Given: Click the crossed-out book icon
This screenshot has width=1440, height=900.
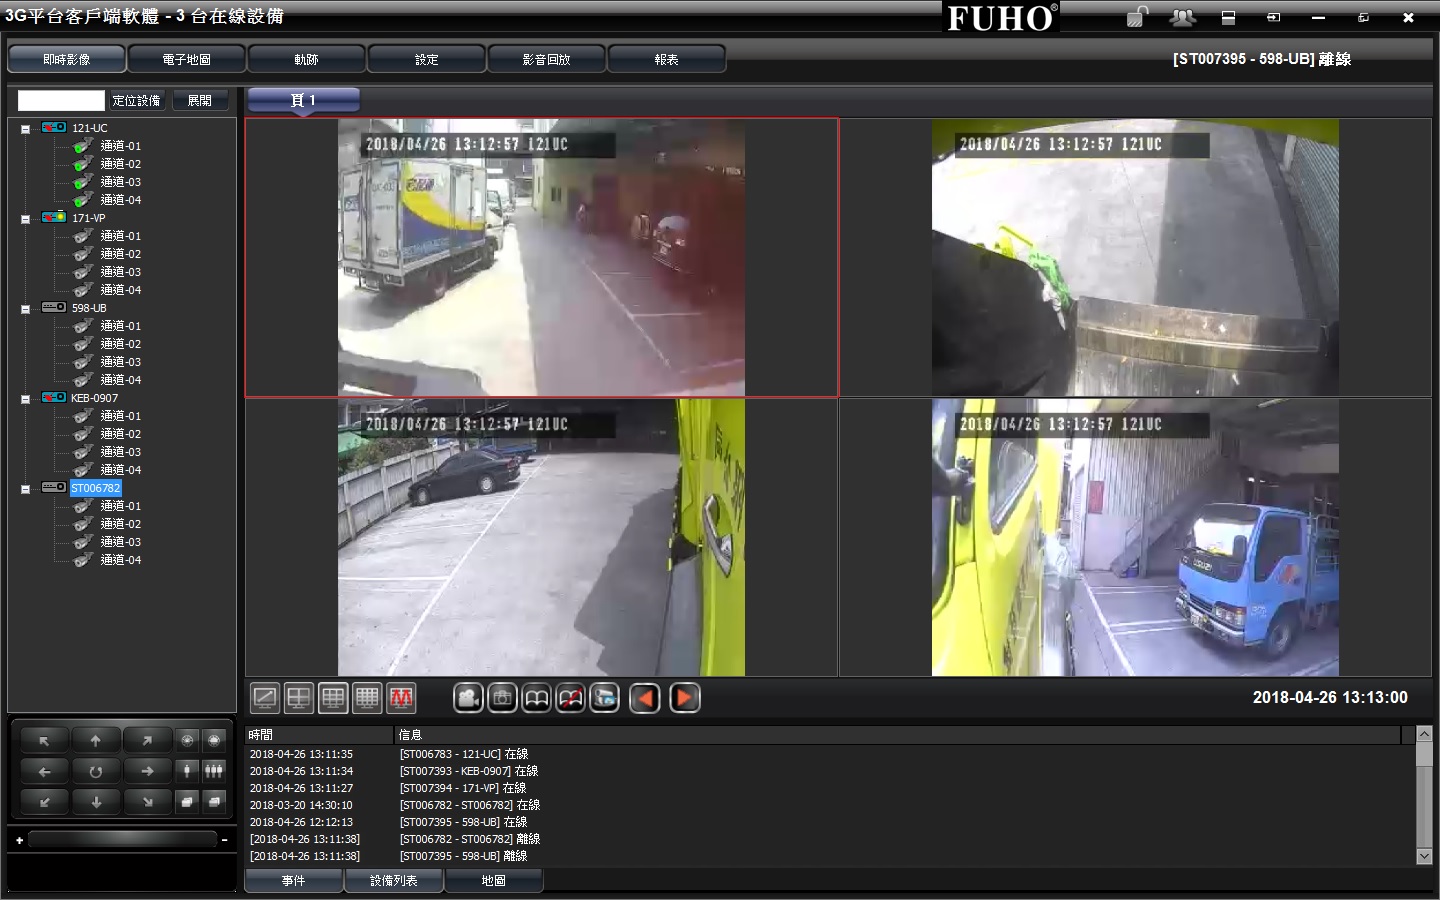Looking at the screenshot, I should (570, 698).
